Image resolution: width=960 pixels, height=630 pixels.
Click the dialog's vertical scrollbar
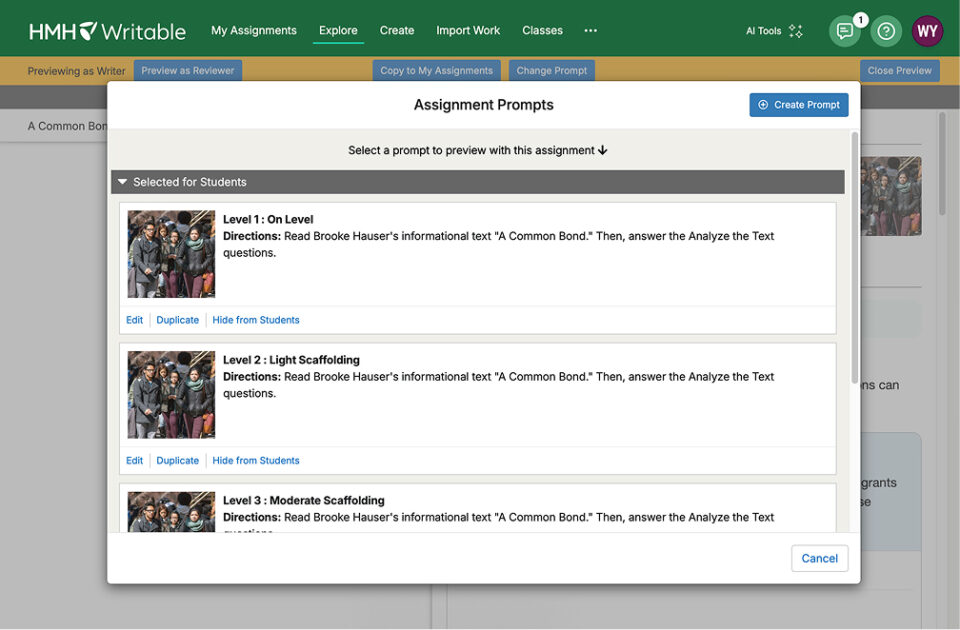pyautogui.click(x=855, y=257)
